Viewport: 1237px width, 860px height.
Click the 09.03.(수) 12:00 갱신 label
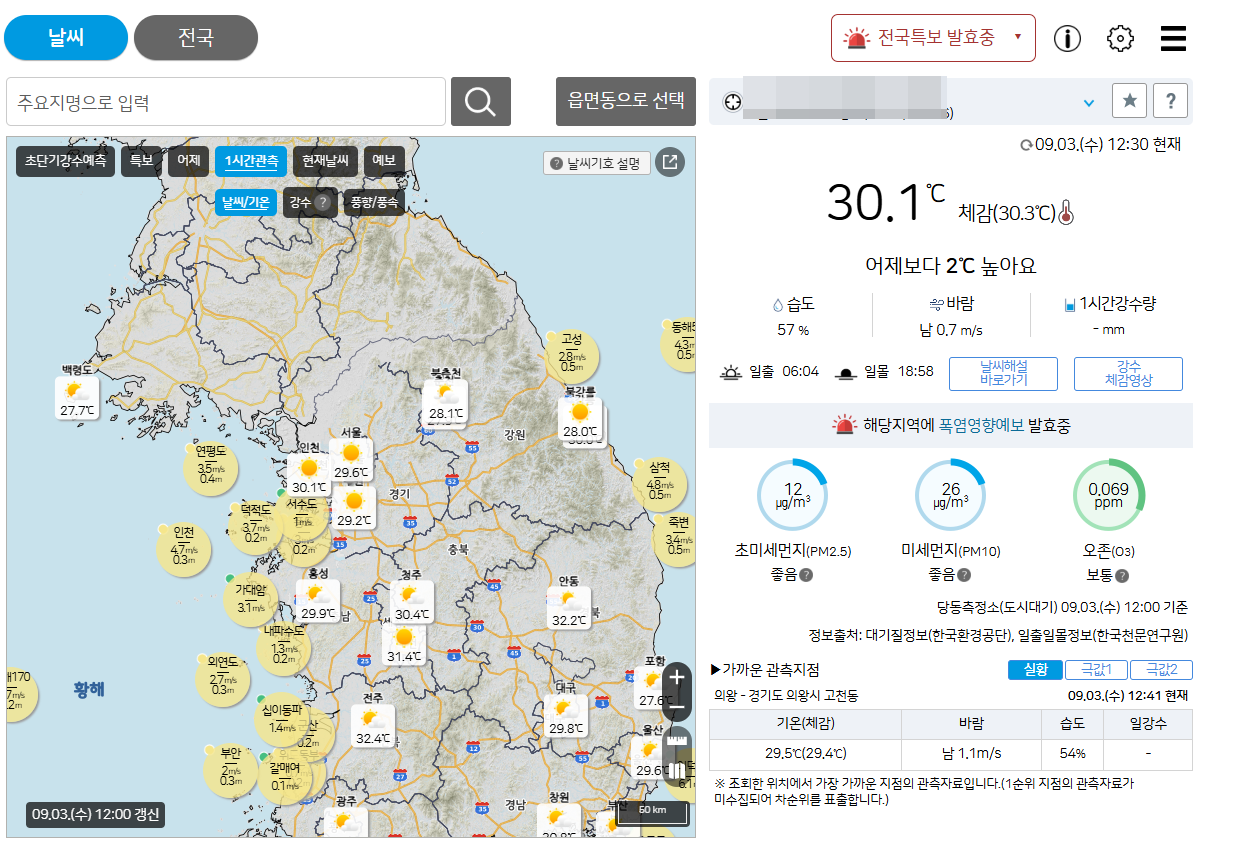pyautogui.click(x=95, y=814)
